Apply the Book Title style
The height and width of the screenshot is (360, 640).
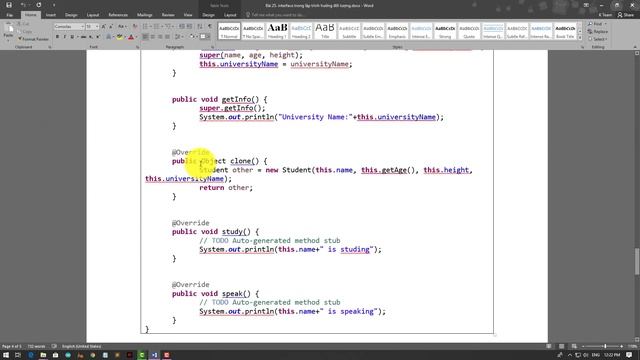click(x=565, y=31)
